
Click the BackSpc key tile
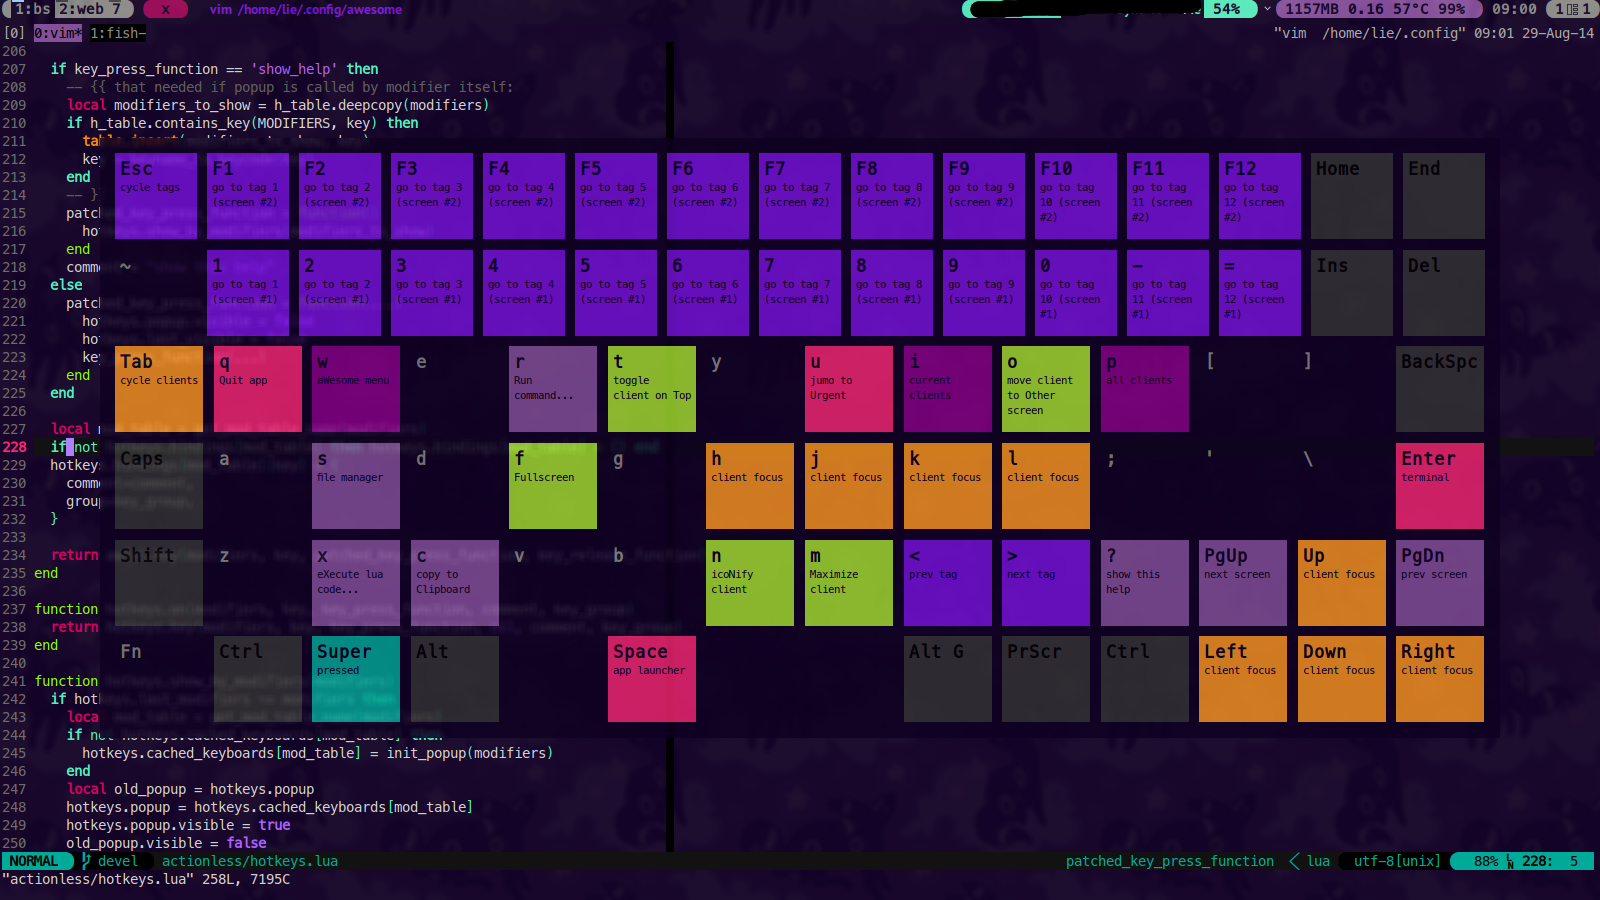tap(1440, 389)
